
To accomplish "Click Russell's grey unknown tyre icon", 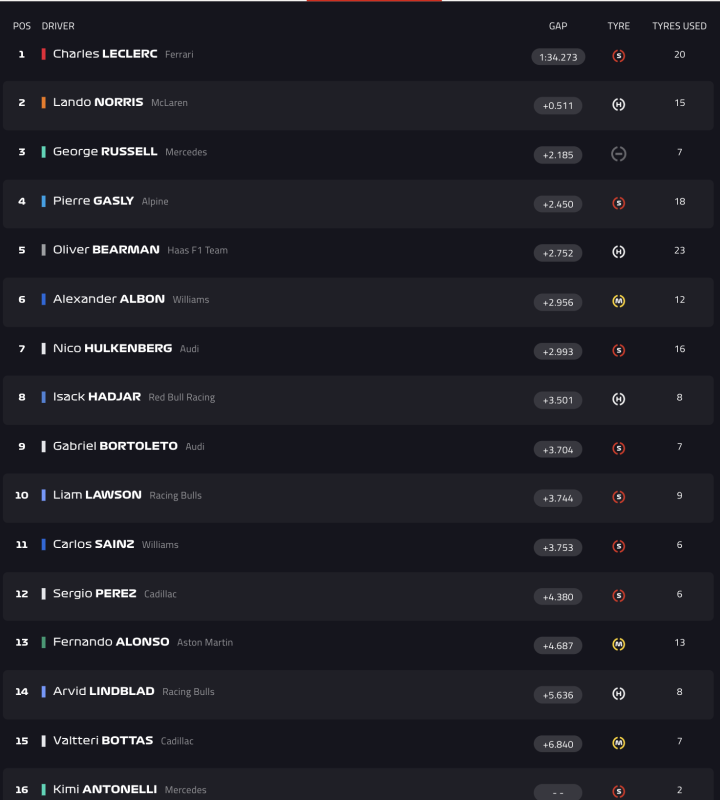I will click(x=618, y=153).
